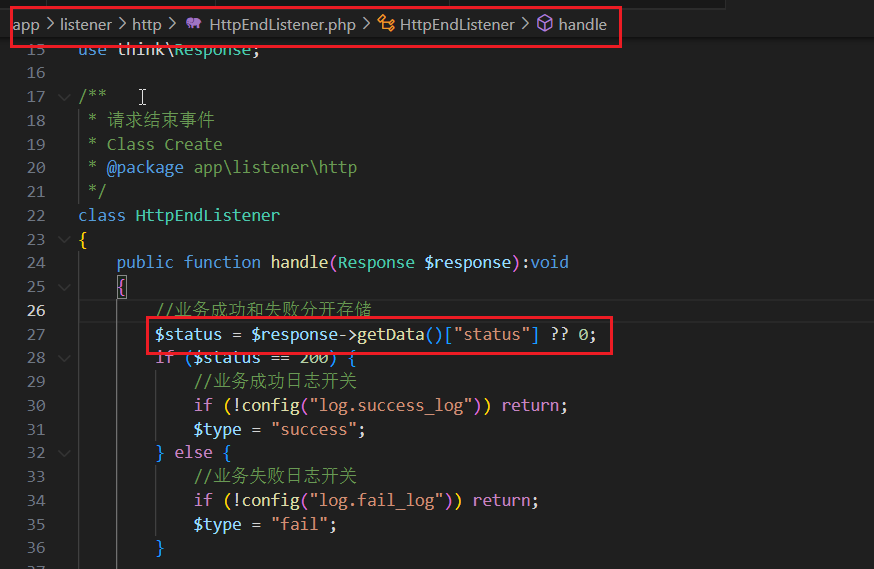
Task: Collapse the class body fold at line 23
Action: (x=64, y=240)
